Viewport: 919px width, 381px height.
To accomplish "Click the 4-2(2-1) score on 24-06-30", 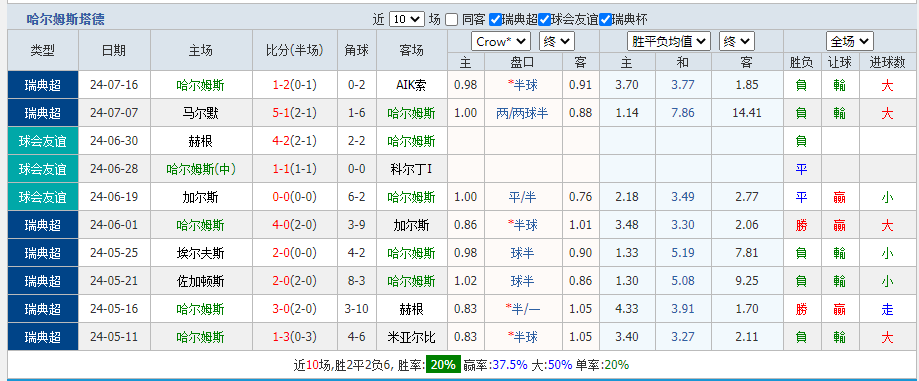I will (295, 141).
